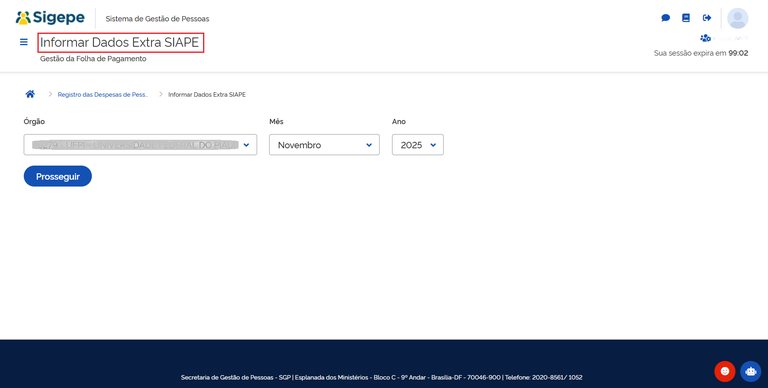
Task: Click Sistema de Gestão de Pessoas text
Action: pyautogui.click(x=157, y=19)
